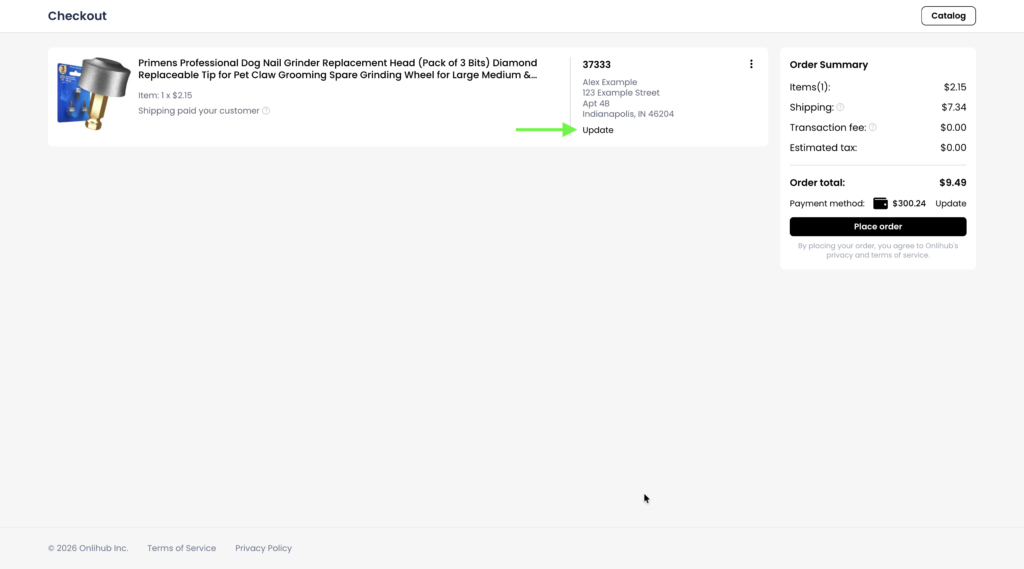Click the Primens Dog Nail Grinder product title

(338, 69)
